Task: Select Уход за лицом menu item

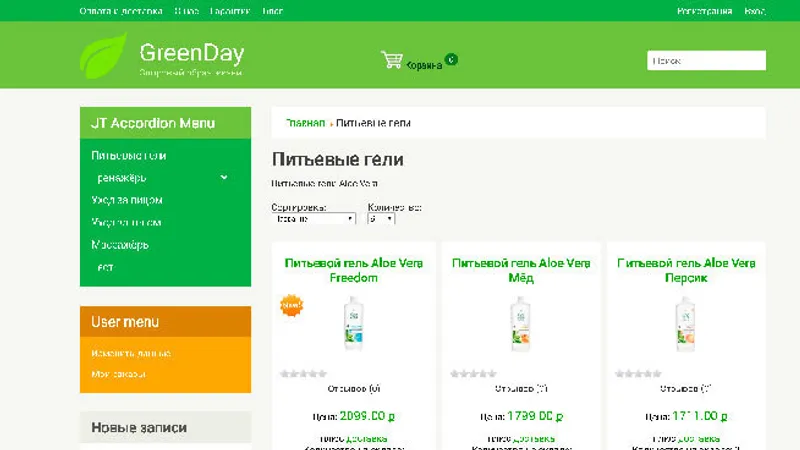Action: [127, 200]
